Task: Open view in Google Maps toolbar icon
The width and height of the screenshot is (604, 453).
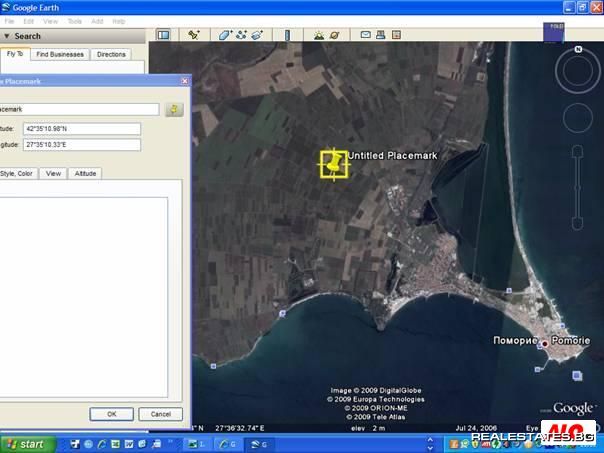Action: [396, 35]
